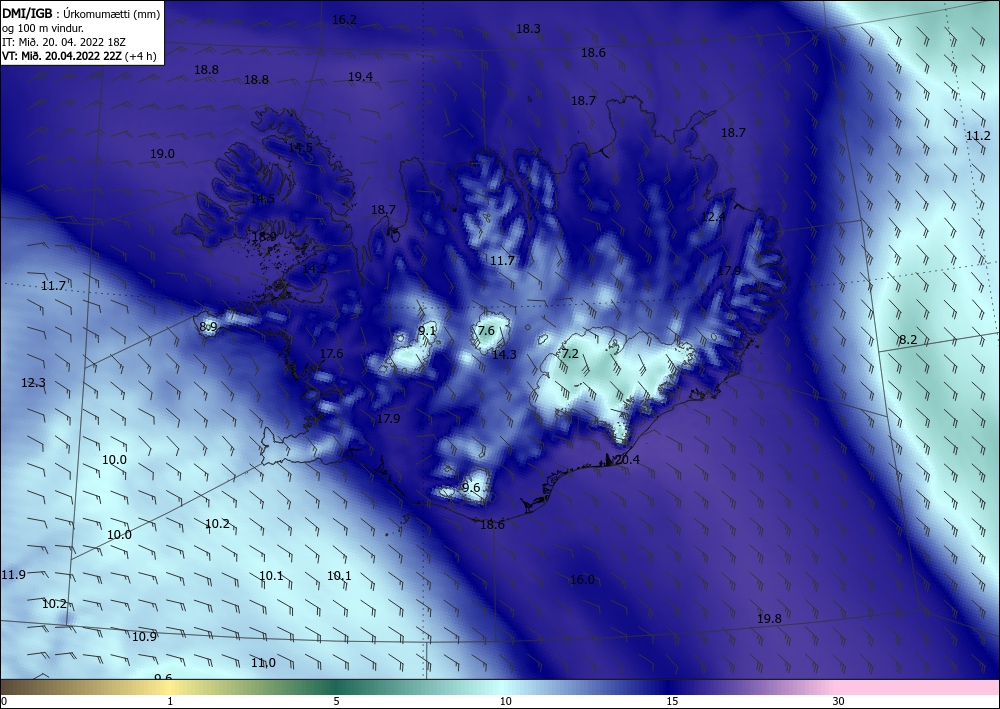Click the 7.6 value on Hofsjökull
Image resolution: width=1000 pixels, height=709 pixels.
[485, 330]
